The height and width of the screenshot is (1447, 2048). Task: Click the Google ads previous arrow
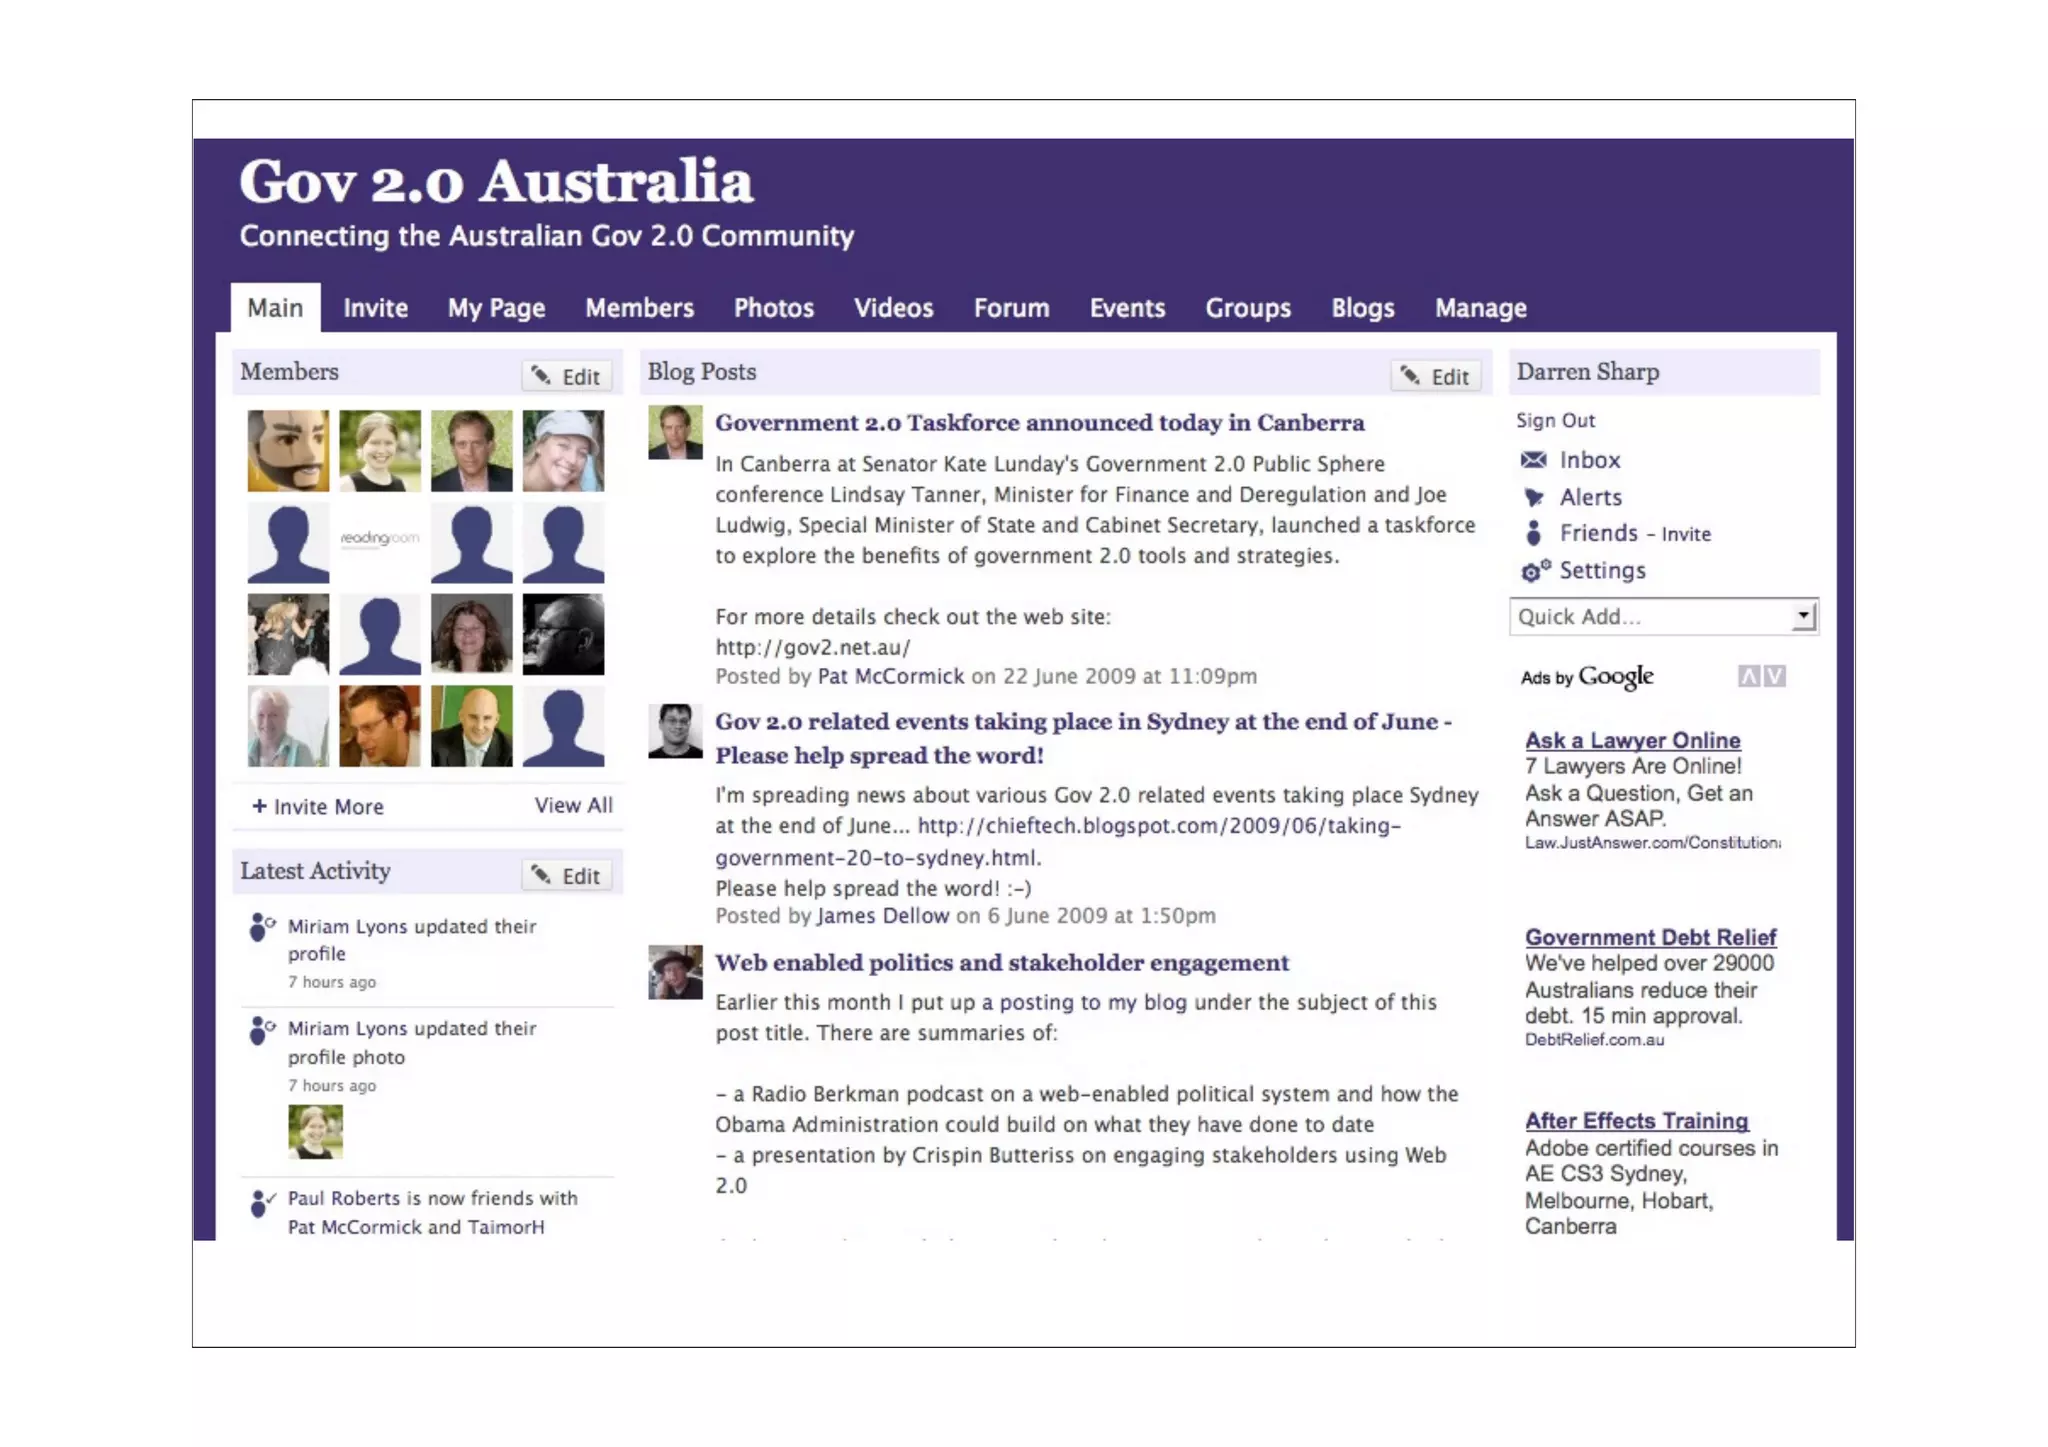coord(1748,677)
